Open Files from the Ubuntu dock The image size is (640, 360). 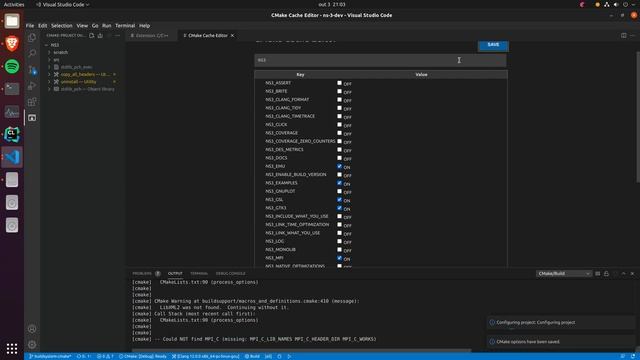click(12, 21)
